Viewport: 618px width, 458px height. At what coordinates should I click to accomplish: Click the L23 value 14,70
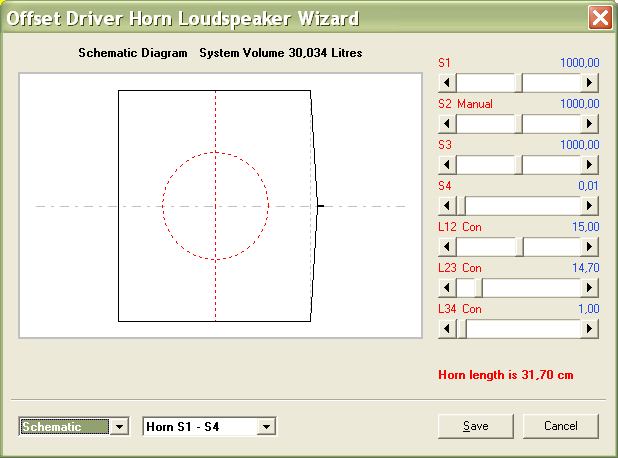(x=585, y=268)
